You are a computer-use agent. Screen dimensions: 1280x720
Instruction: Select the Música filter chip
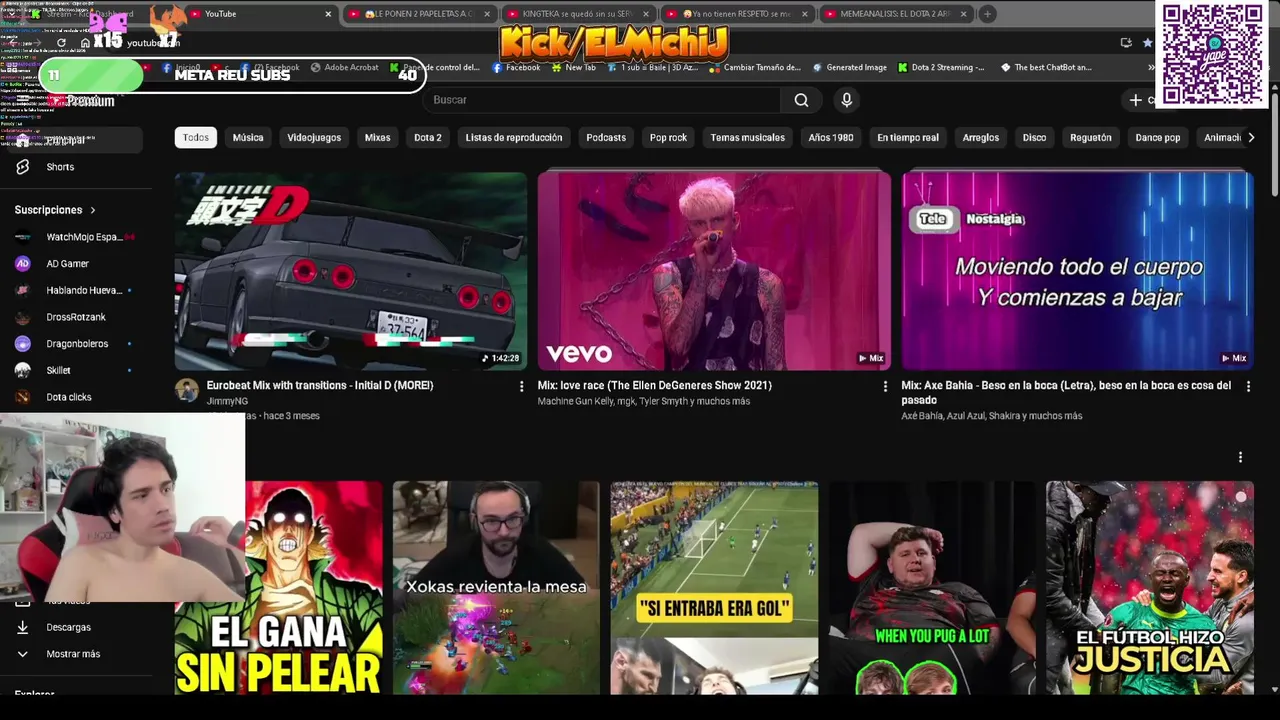click(248, 137)
